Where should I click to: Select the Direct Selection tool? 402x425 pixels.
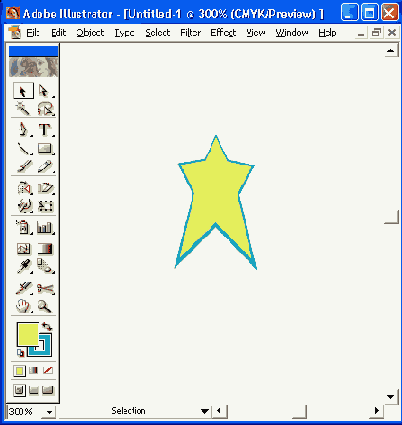44,91
